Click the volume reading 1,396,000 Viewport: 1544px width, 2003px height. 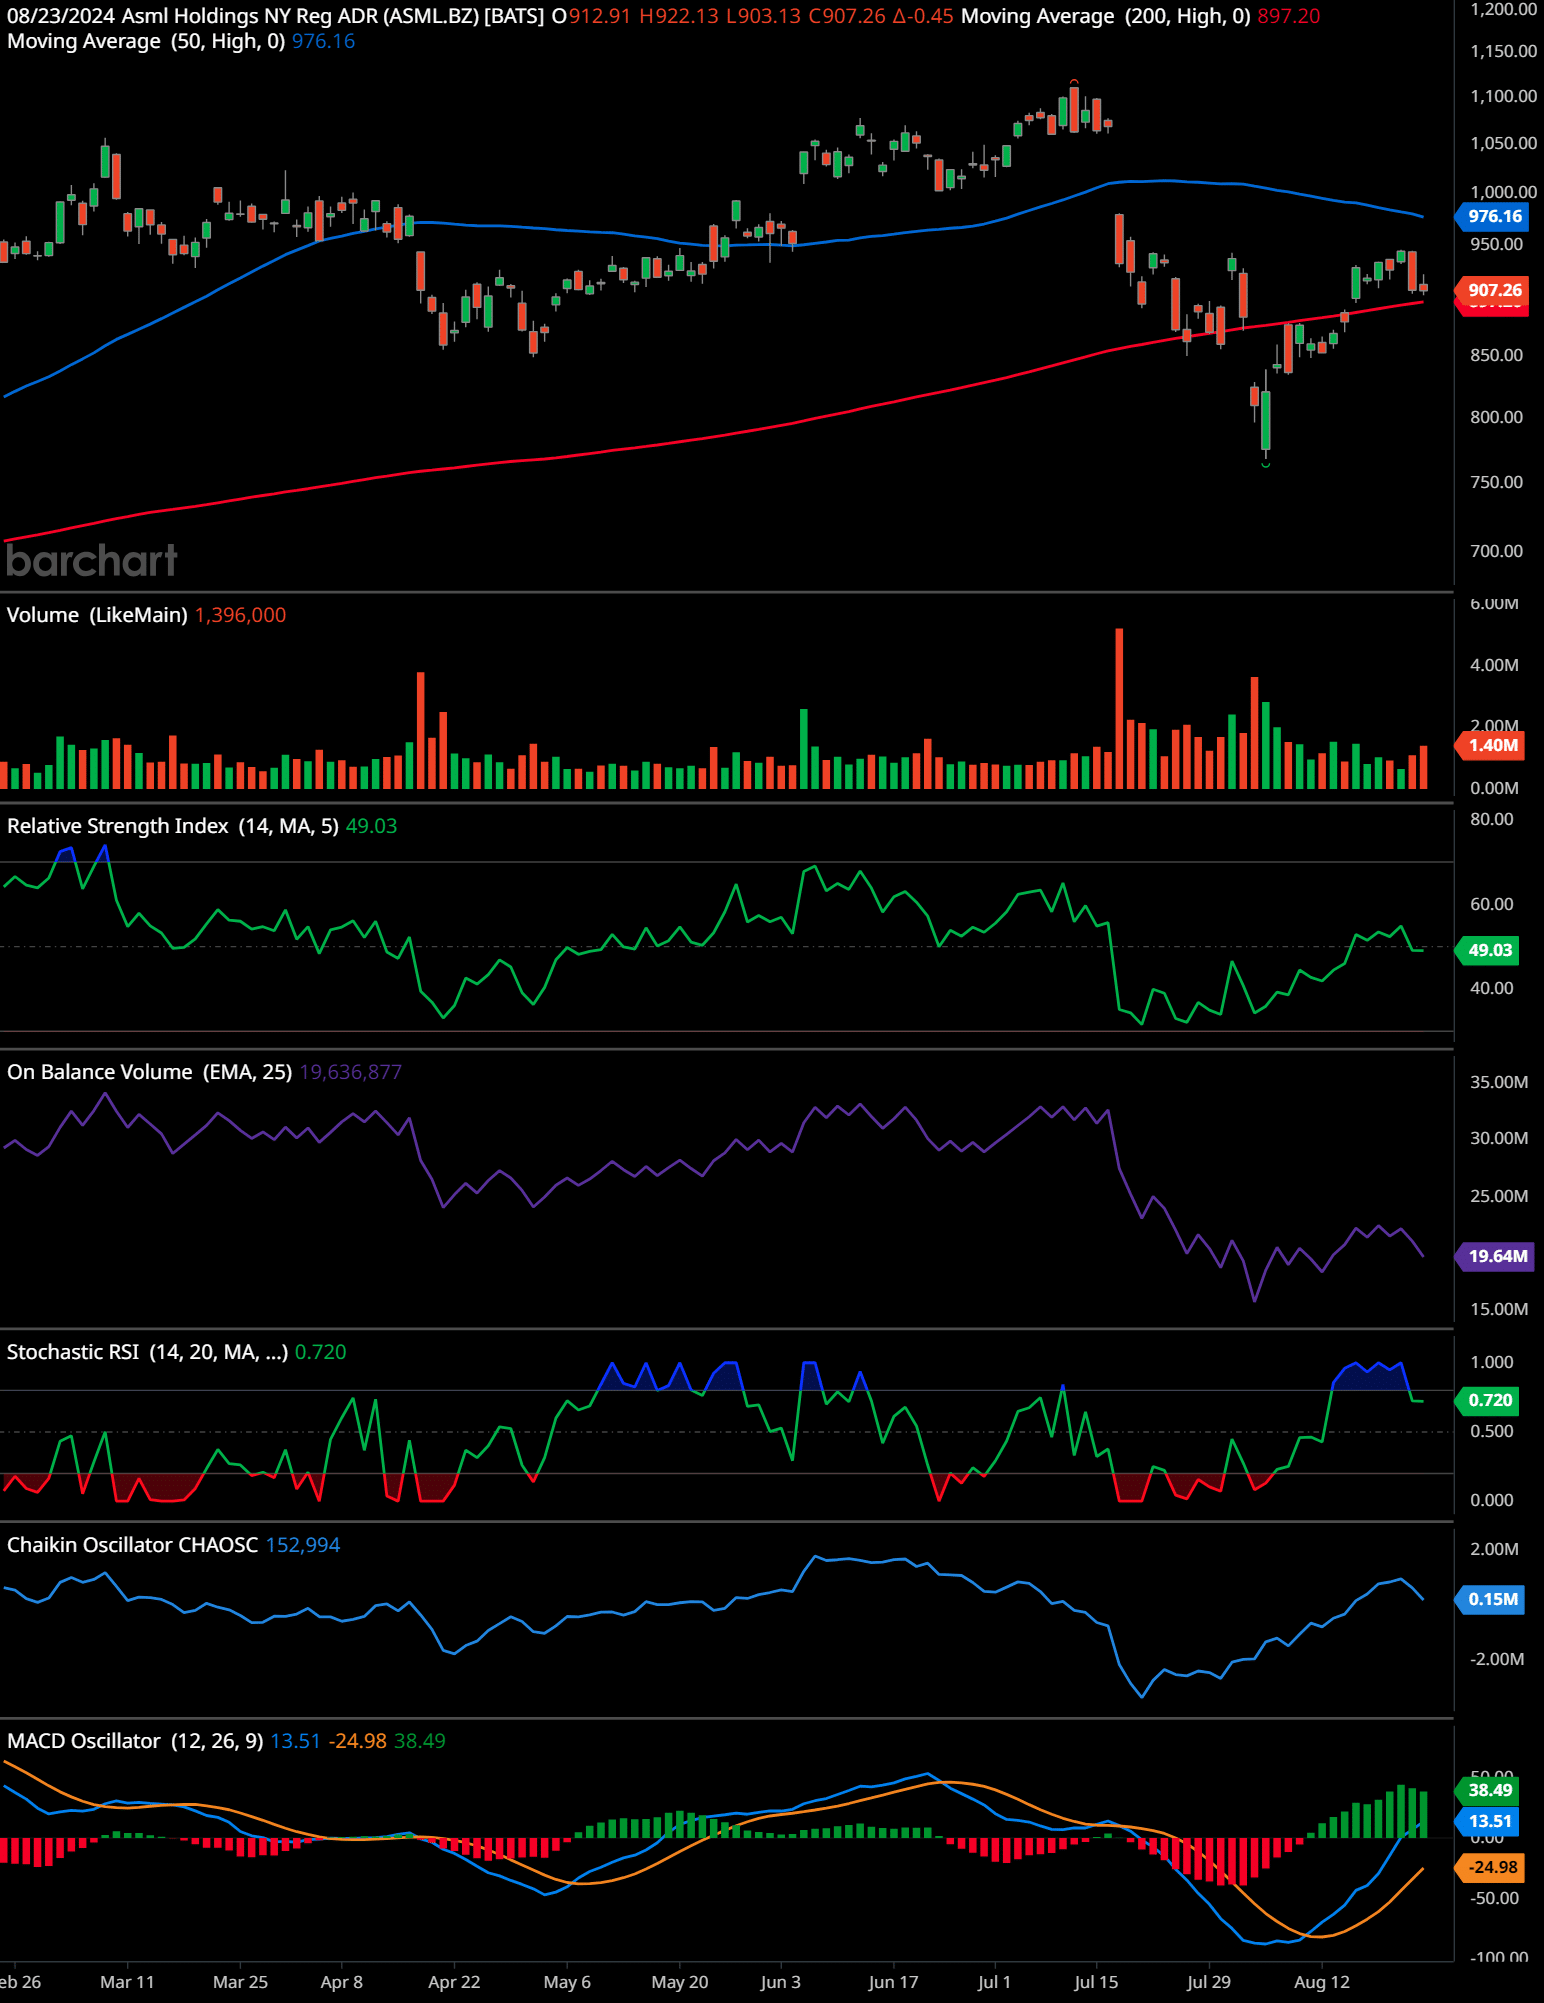(x=240, y=615)
